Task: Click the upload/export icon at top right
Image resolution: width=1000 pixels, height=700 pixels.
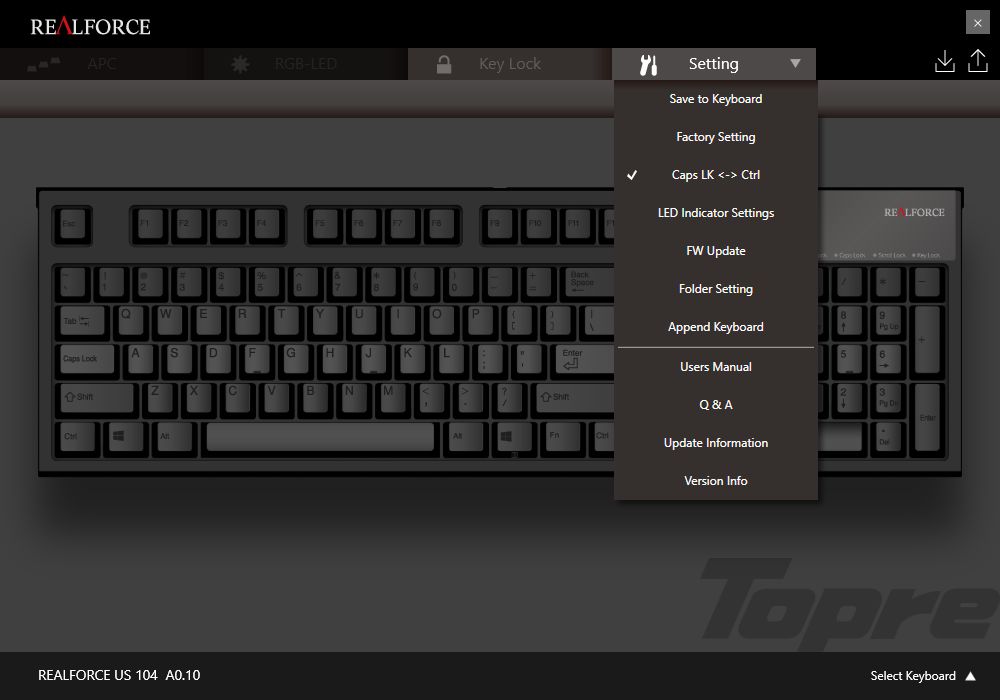Action: 978,61
